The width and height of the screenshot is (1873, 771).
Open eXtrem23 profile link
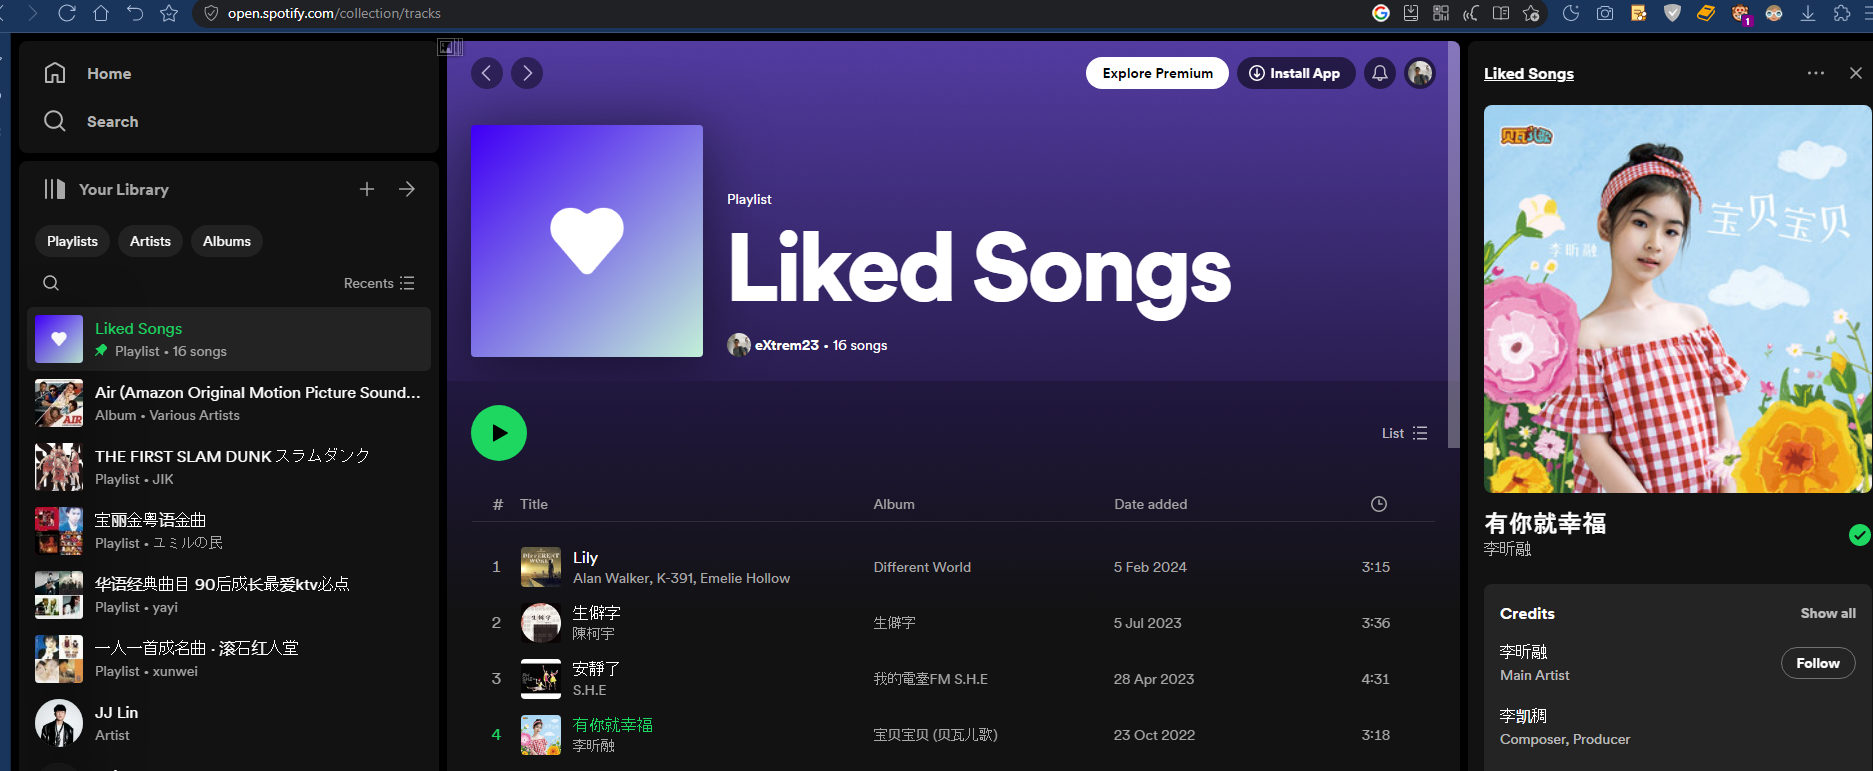786,345
